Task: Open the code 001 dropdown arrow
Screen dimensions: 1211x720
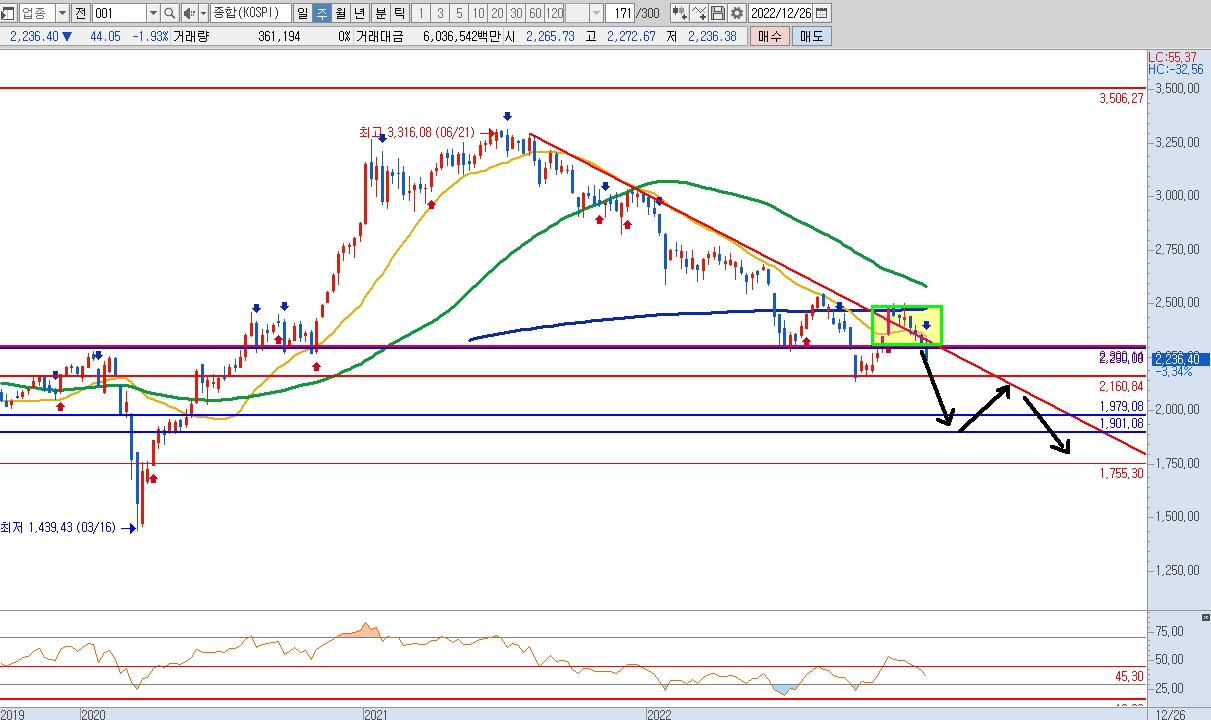Action: click(152, 13)
